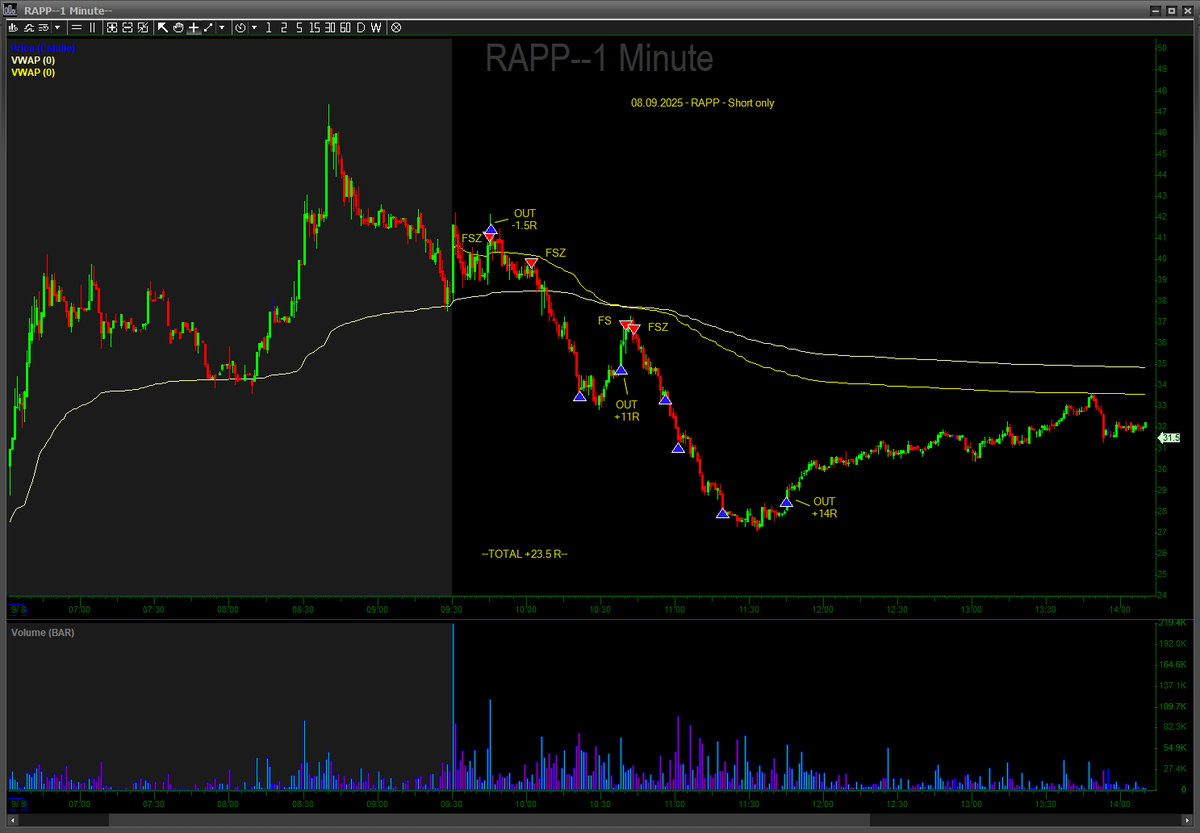Switch to Daily (D) timeframe
1200x833 pixels.
(x=361, y=28)
